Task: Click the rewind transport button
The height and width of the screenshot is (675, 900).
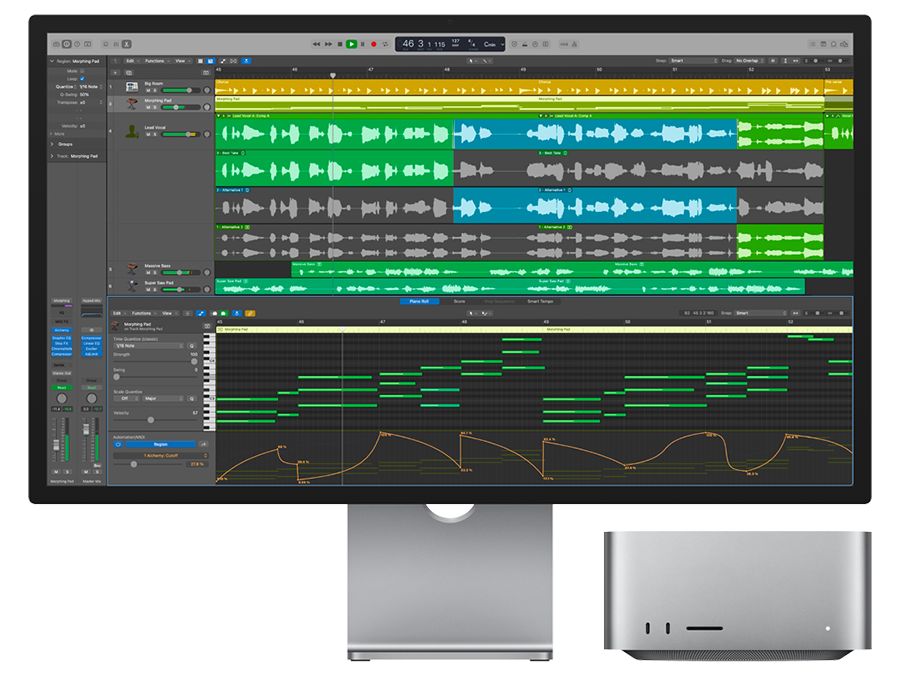Action: click(x=316, y=44)
